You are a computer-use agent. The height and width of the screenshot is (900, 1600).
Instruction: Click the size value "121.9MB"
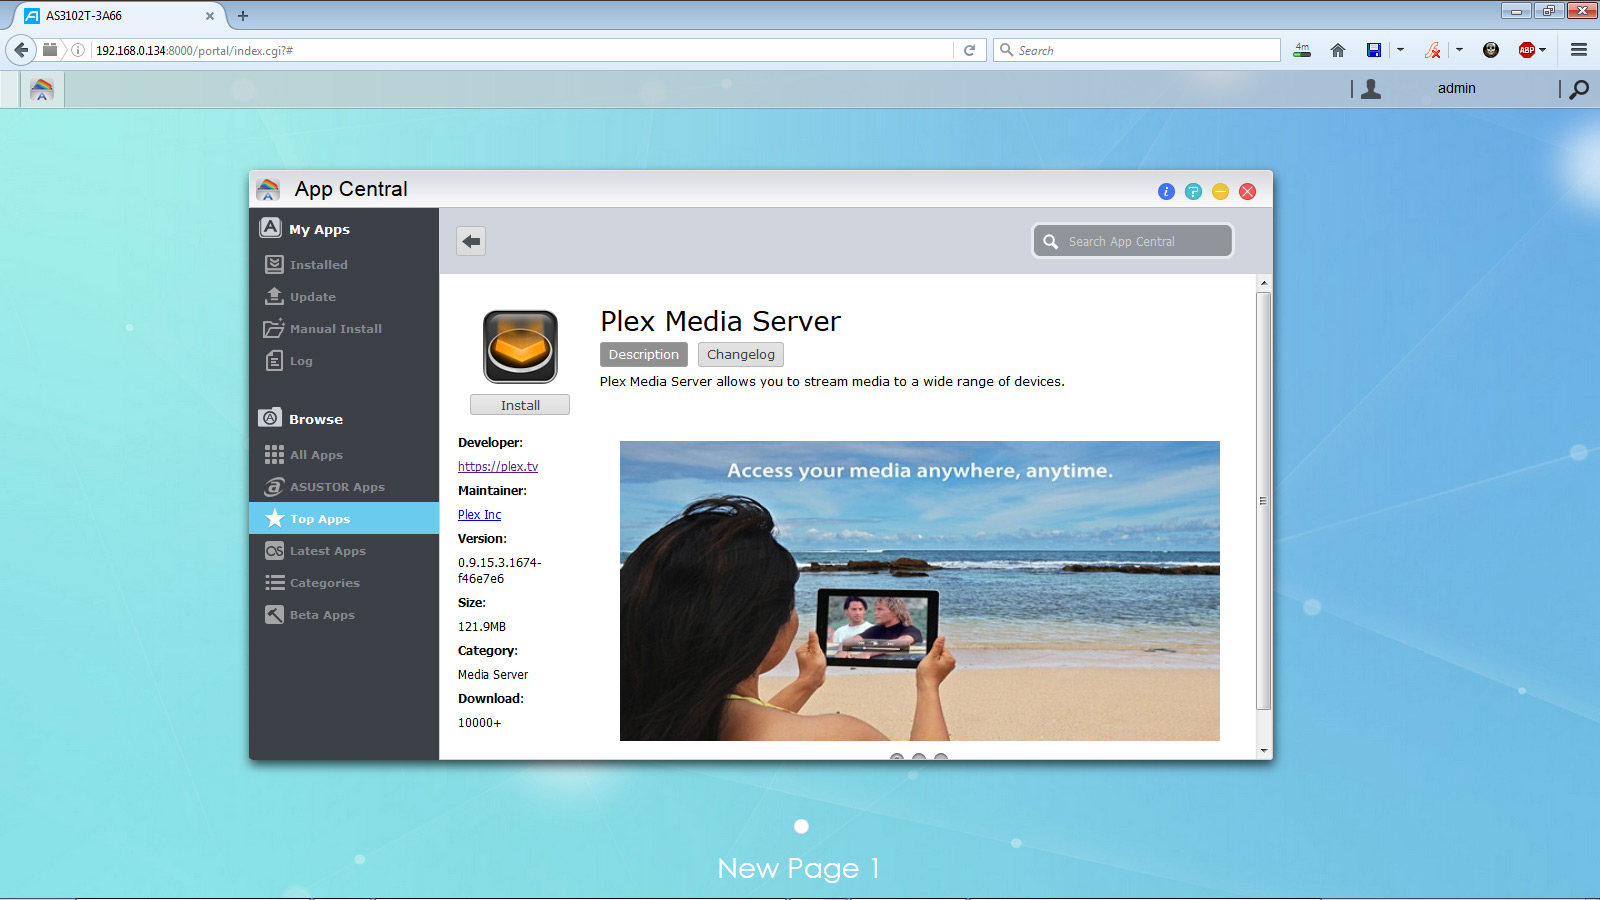coord(482,627)
